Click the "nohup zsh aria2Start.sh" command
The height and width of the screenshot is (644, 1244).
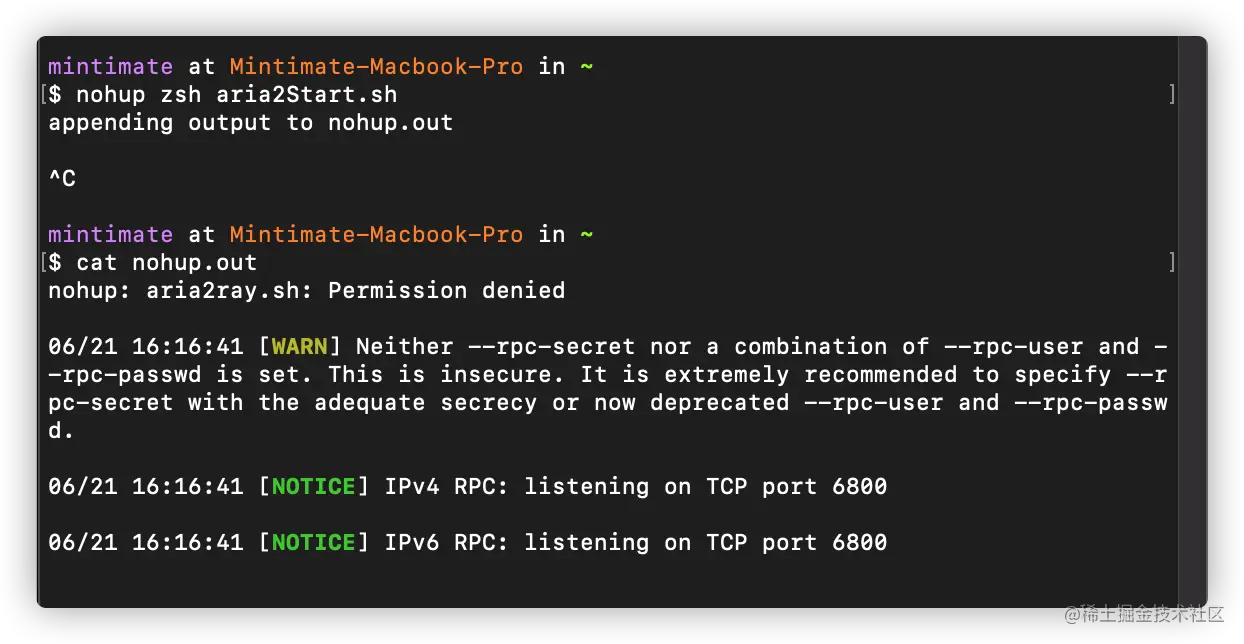point(236,95)
